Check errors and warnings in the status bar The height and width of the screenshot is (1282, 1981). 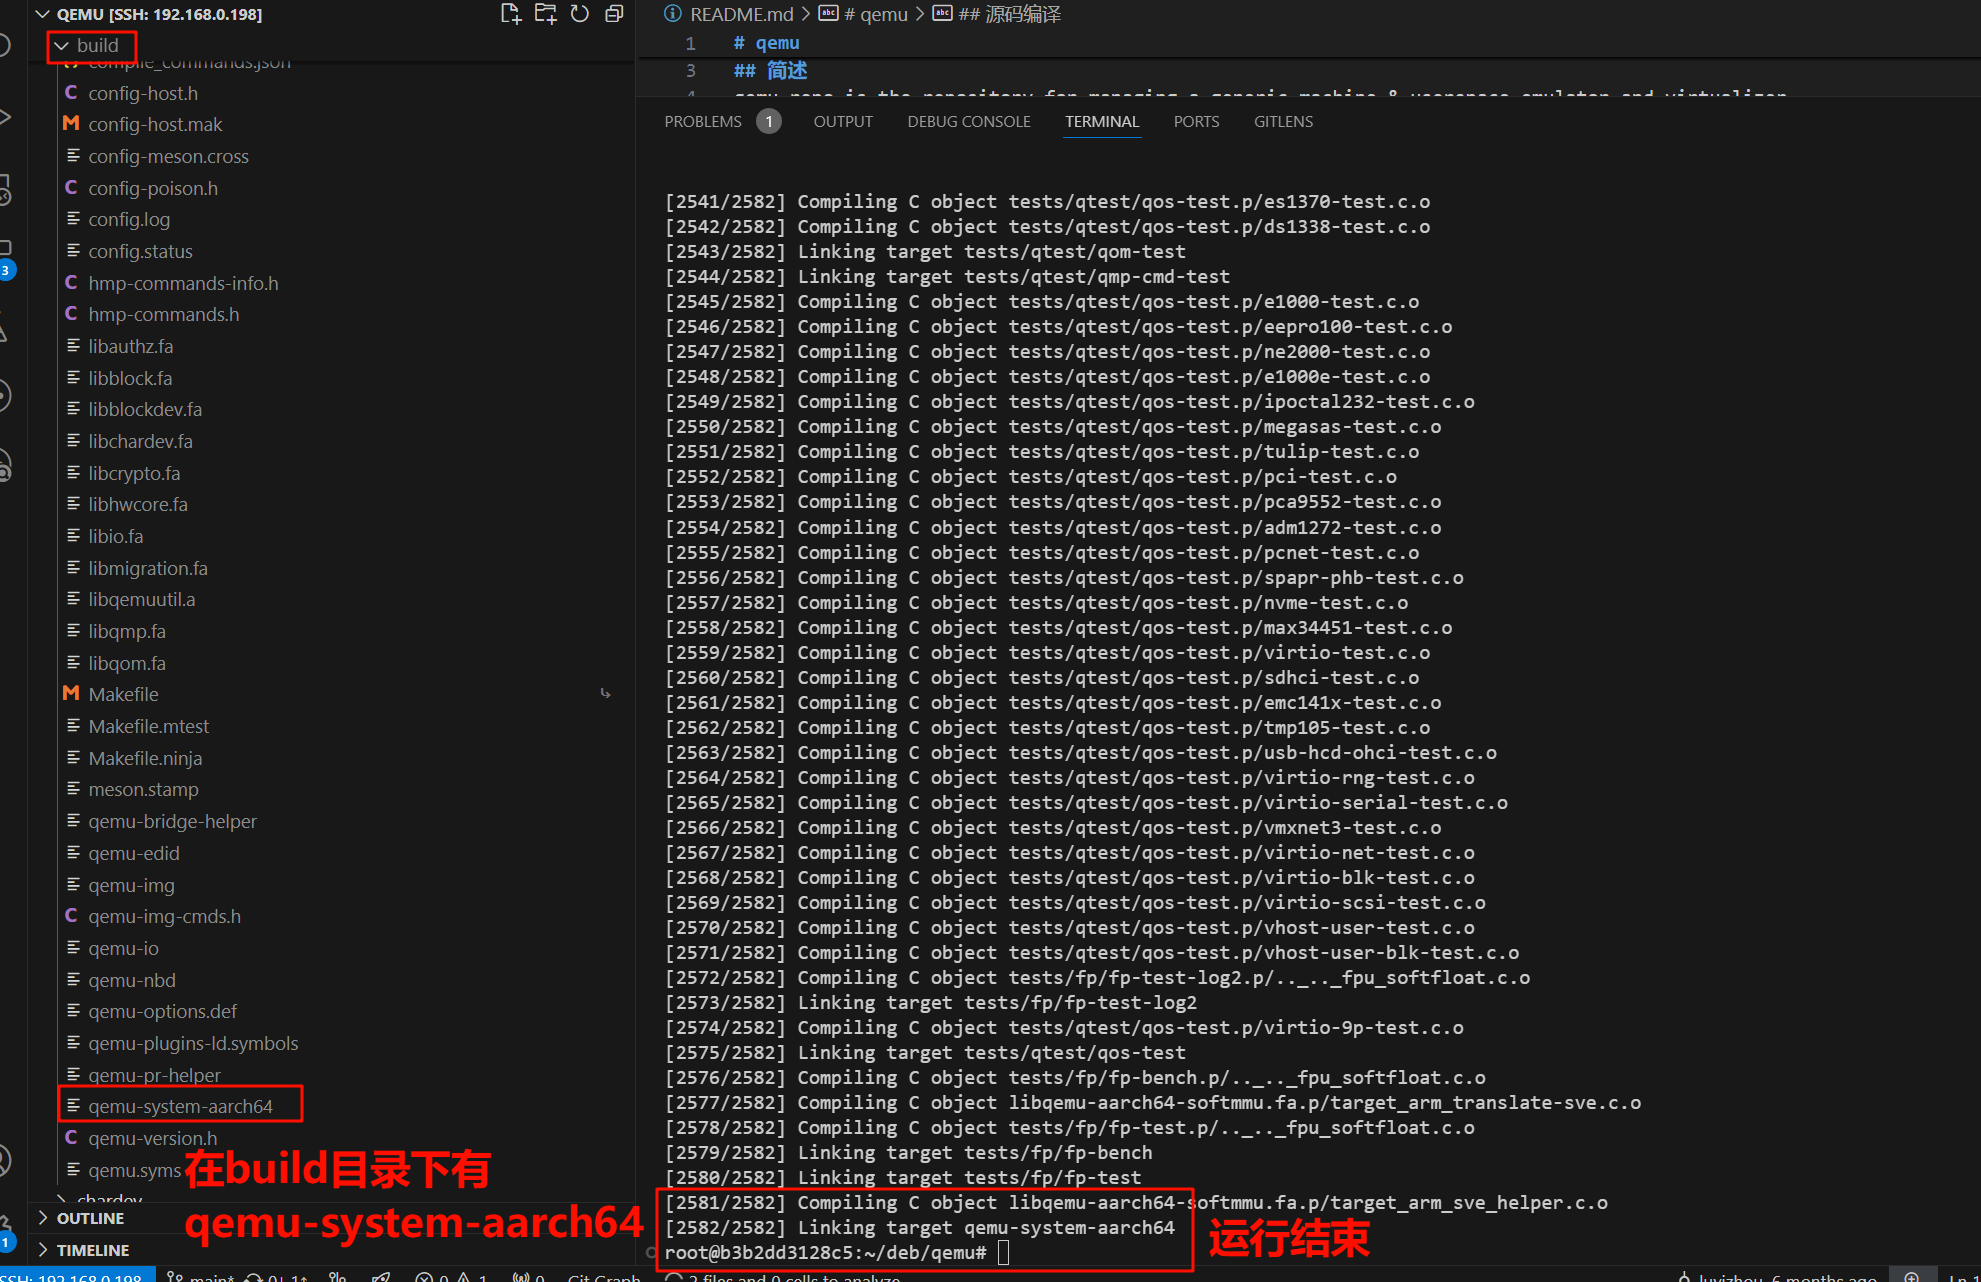450,1276
